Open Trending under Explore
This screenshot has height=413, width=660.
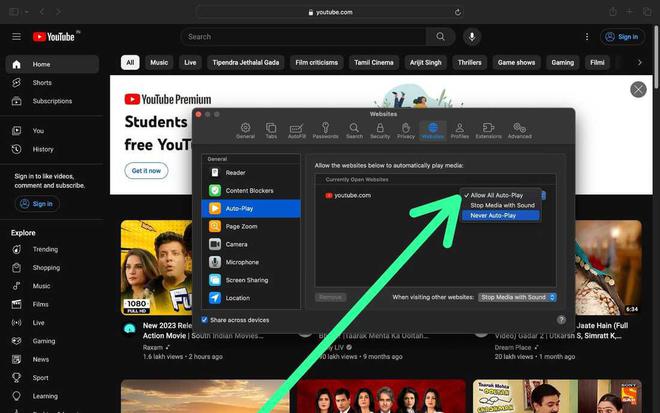[52, 249]
